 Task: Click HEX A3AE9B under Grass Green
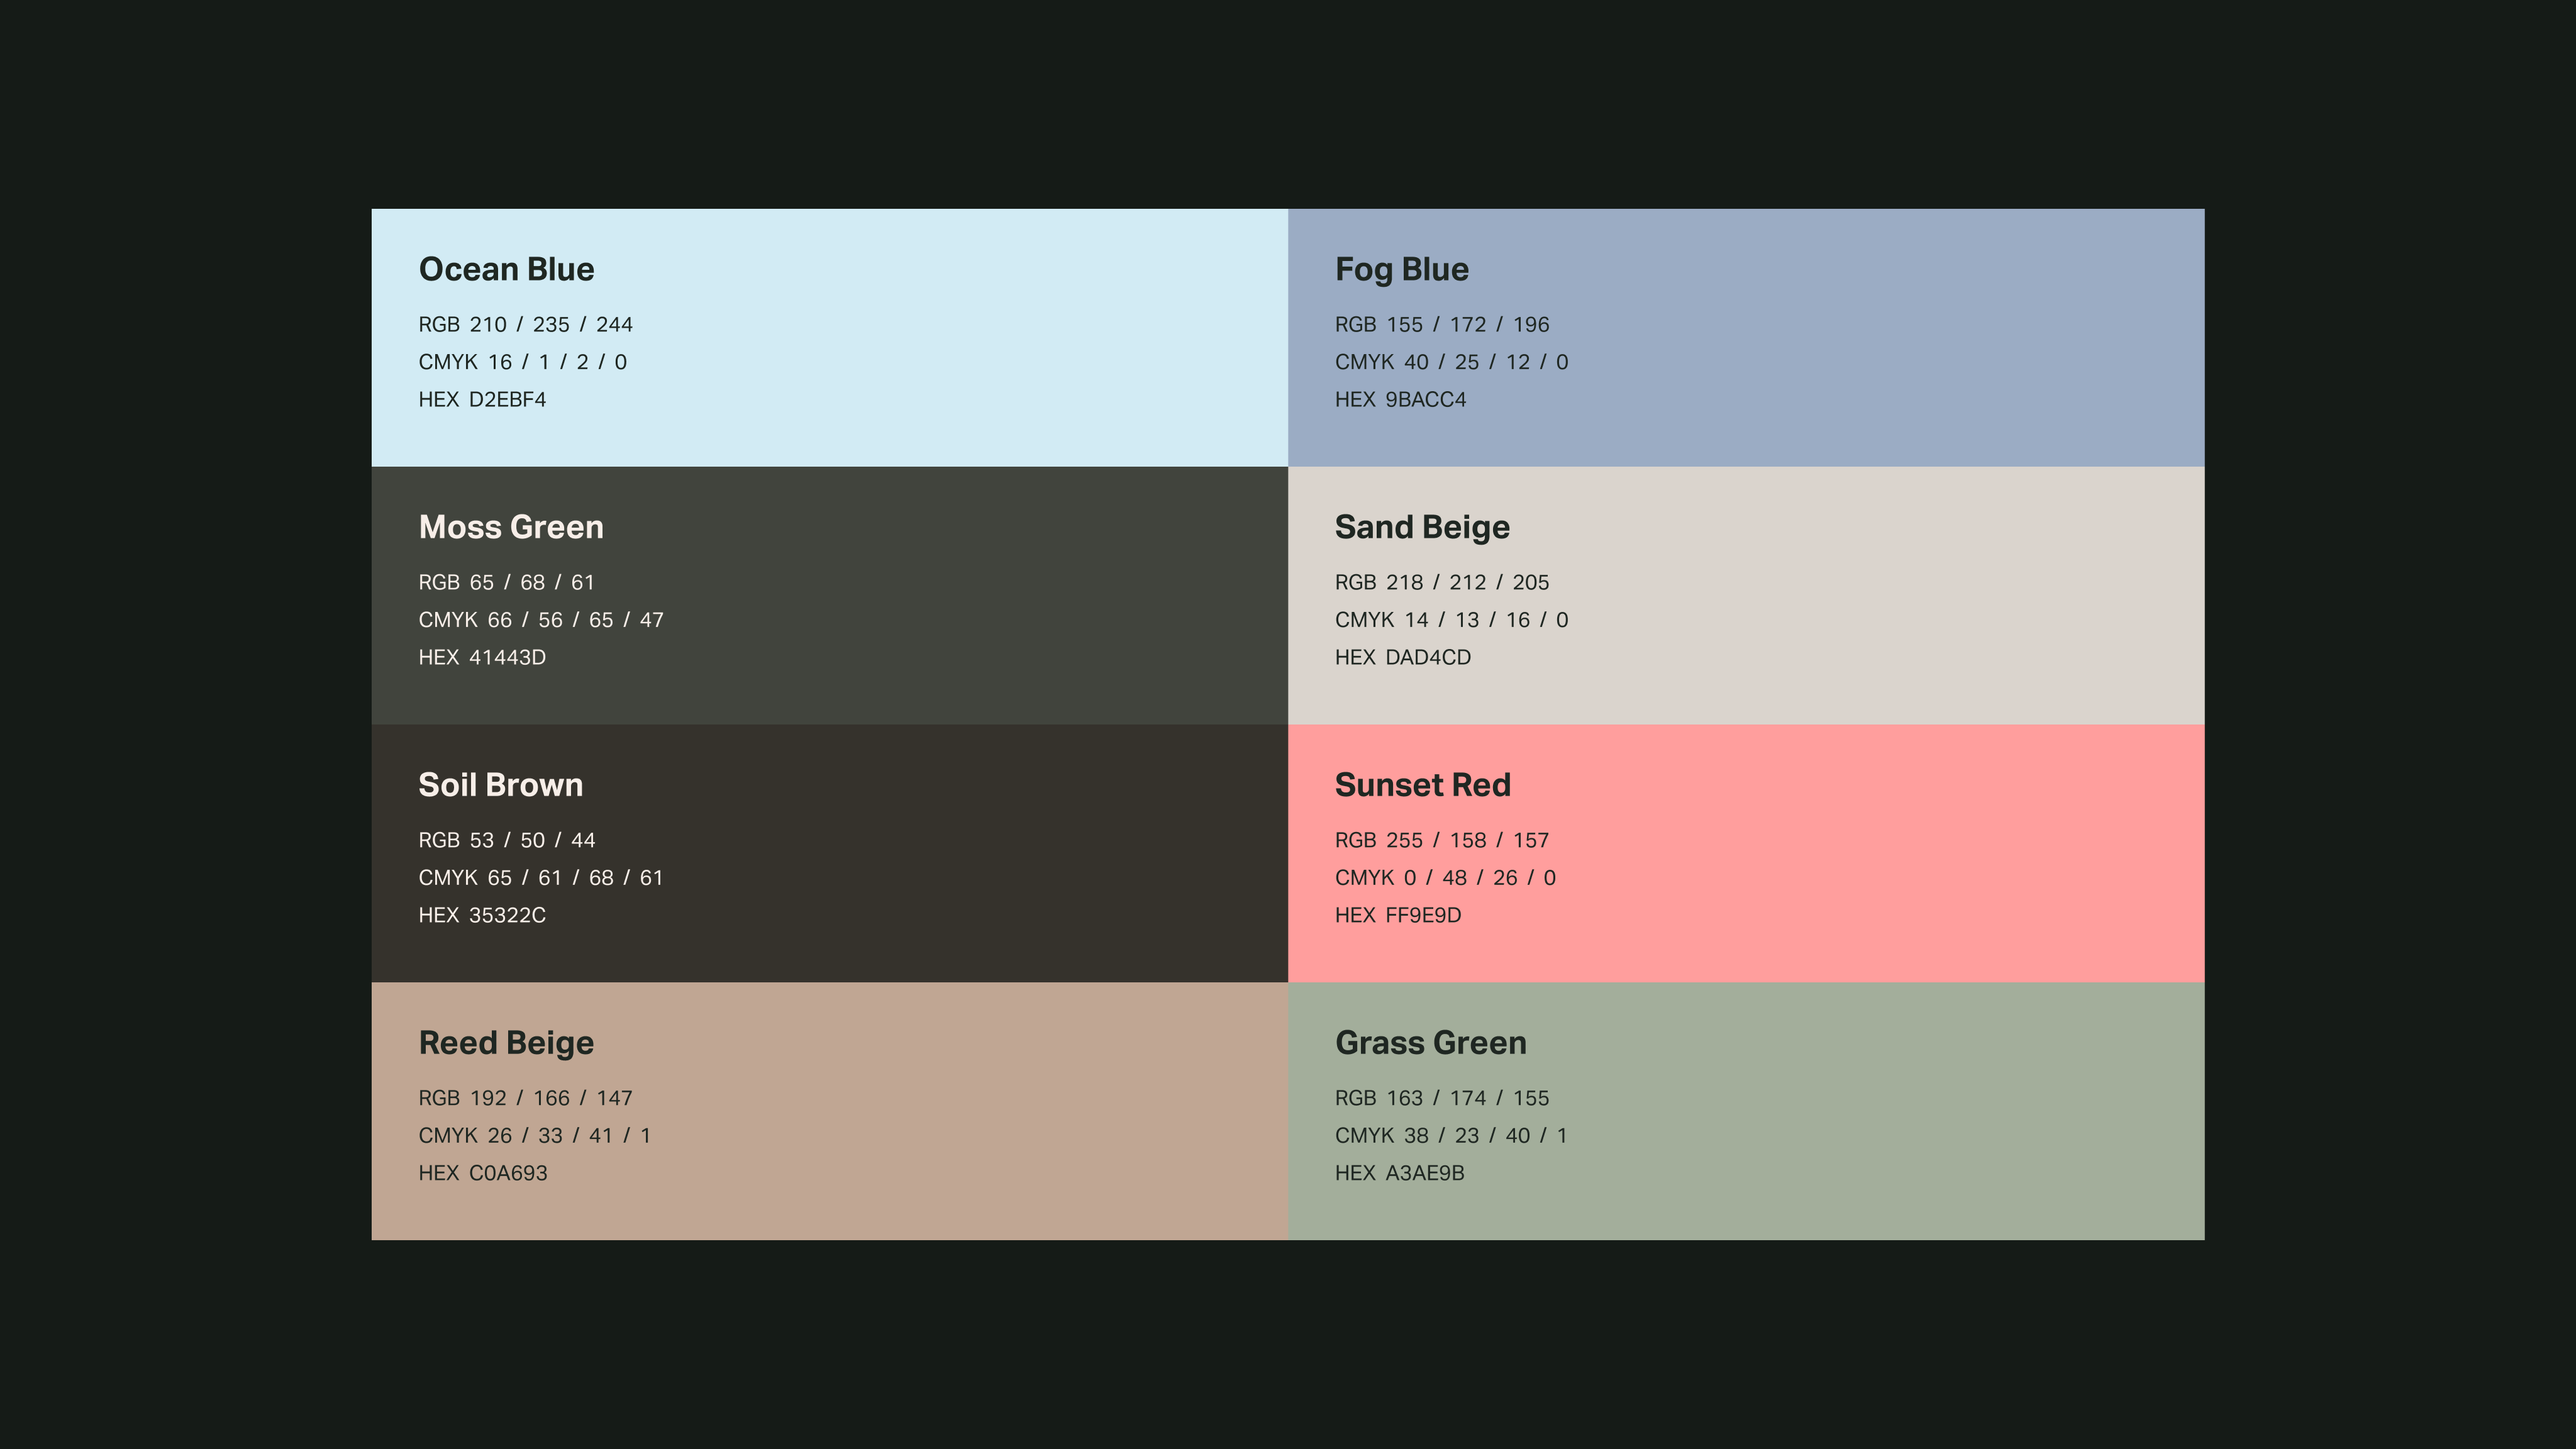tap(1399, 1173)
